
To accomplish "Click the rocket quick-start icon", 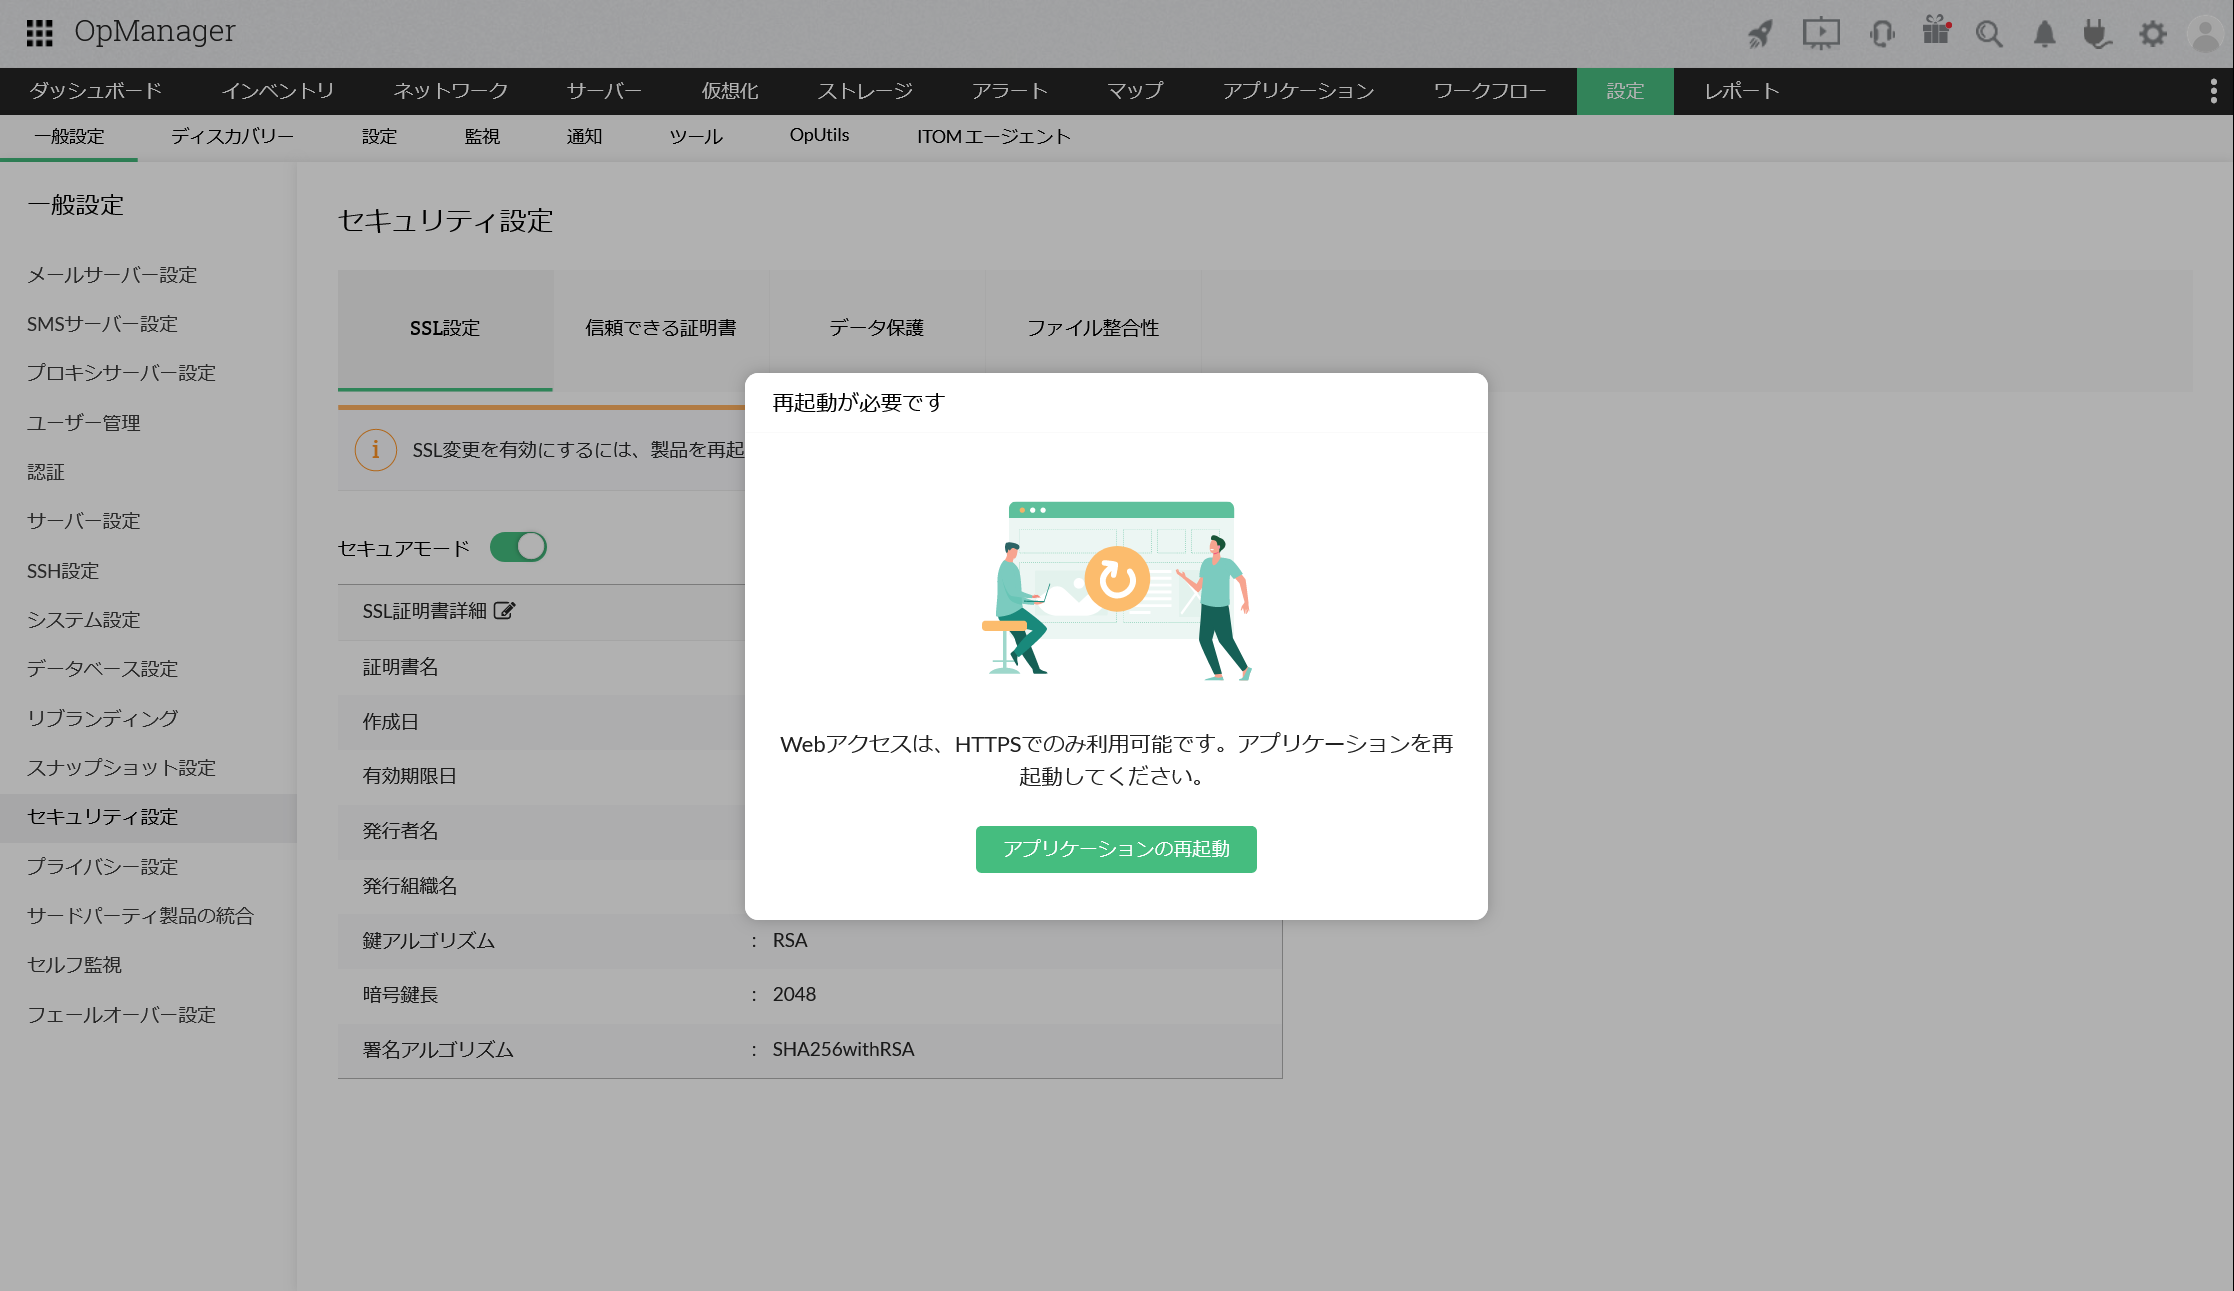I will click(1760, 34).
